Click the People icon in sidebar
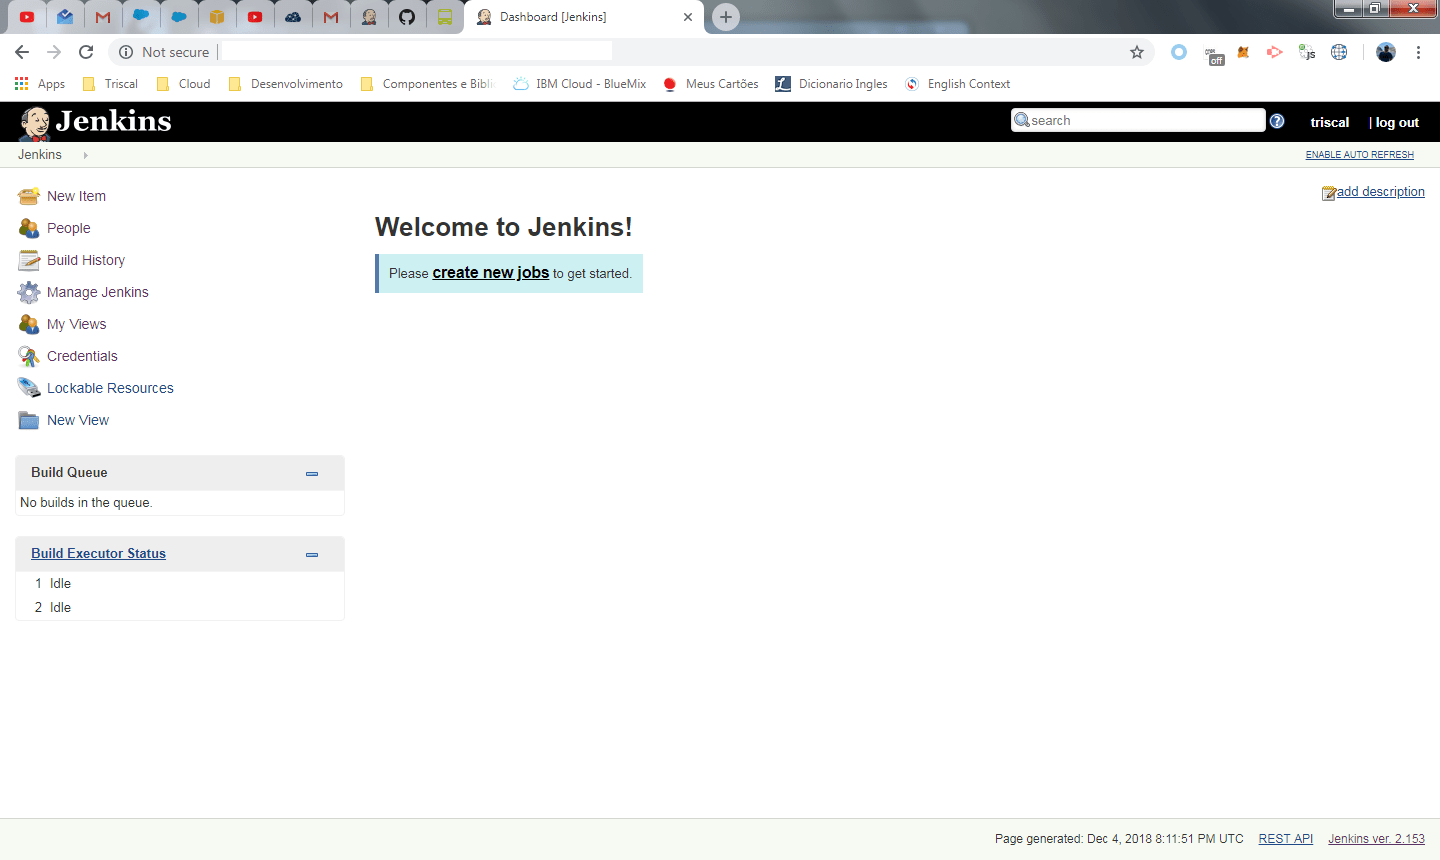The height and width of the screenshot is (860, 1440). point(29,228)
